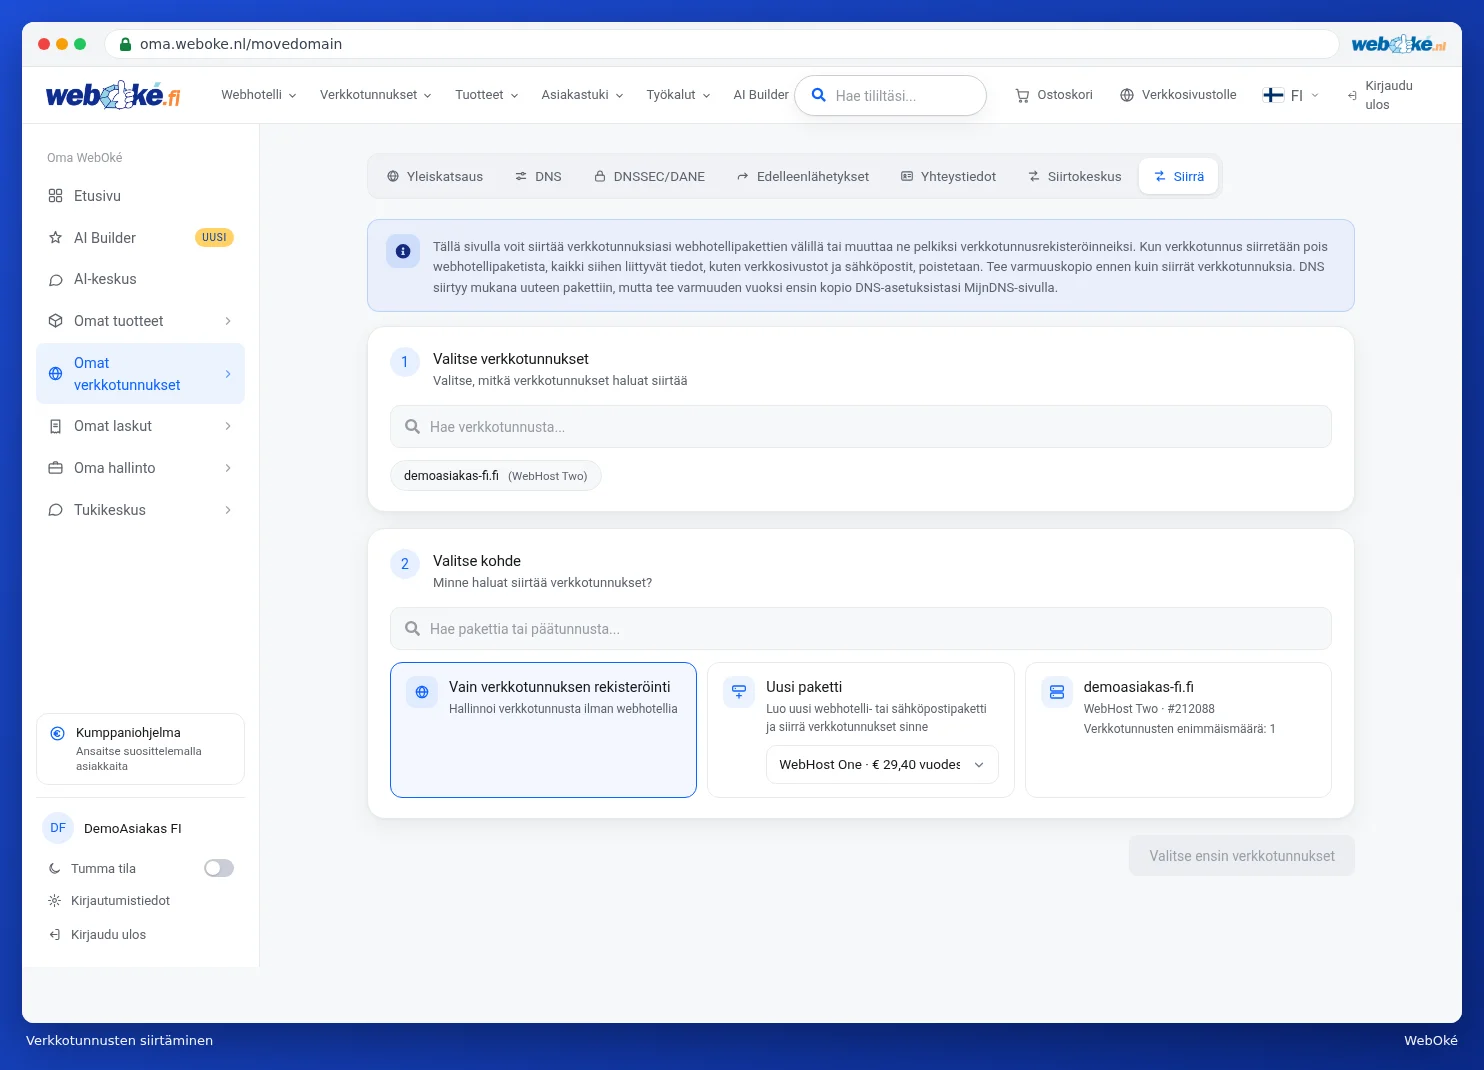1484x1070 pixels.
Task: Select domain chip demoasiakas-fi.fi (WebHost Two)
Action: pyautogui.click(x=496, y=476)
